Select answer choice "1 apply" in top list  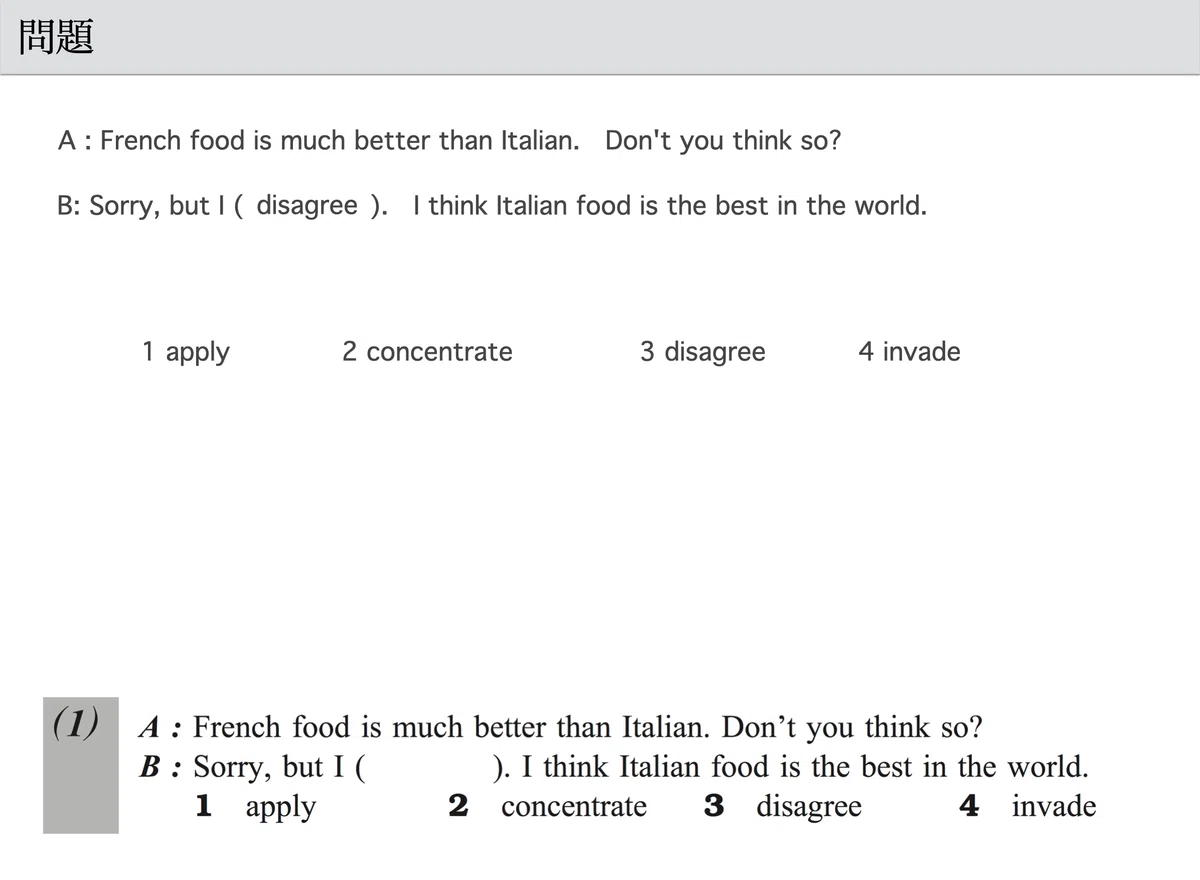(x=185, y=352)
